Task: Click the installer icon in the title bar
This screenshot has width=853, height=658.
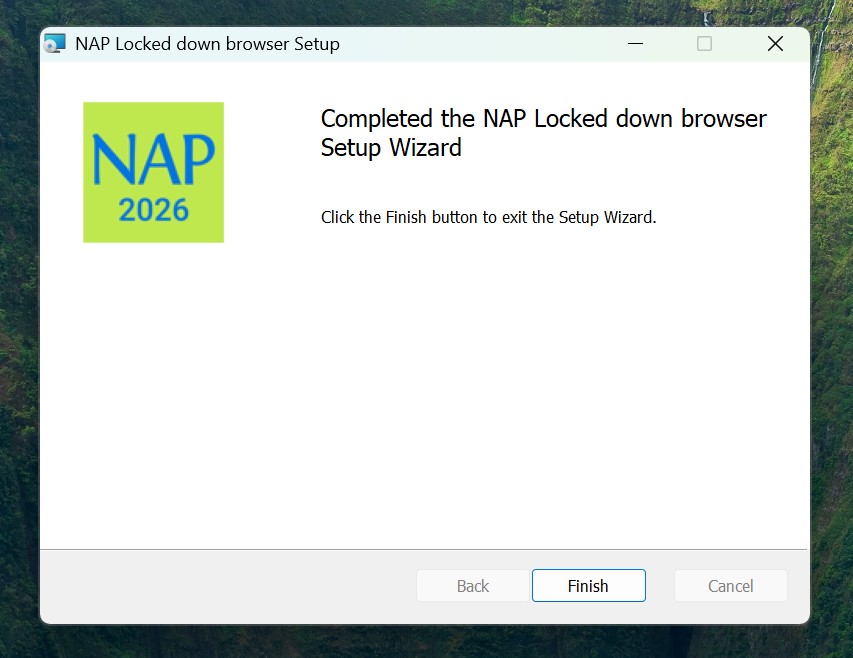Action: click(55, 44)
